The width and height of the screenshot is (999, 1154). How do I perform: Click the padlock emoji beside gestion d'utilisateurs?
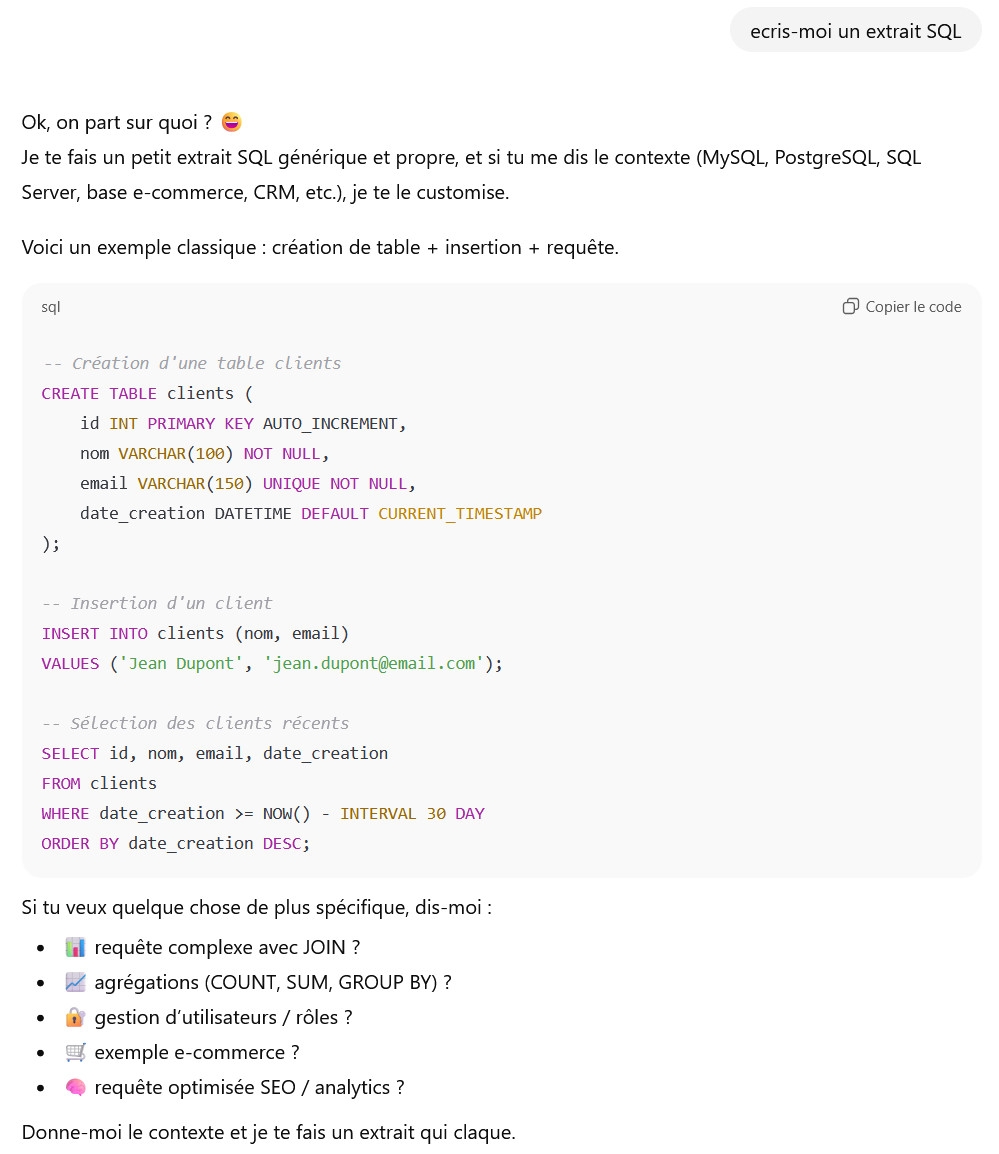75,1017
